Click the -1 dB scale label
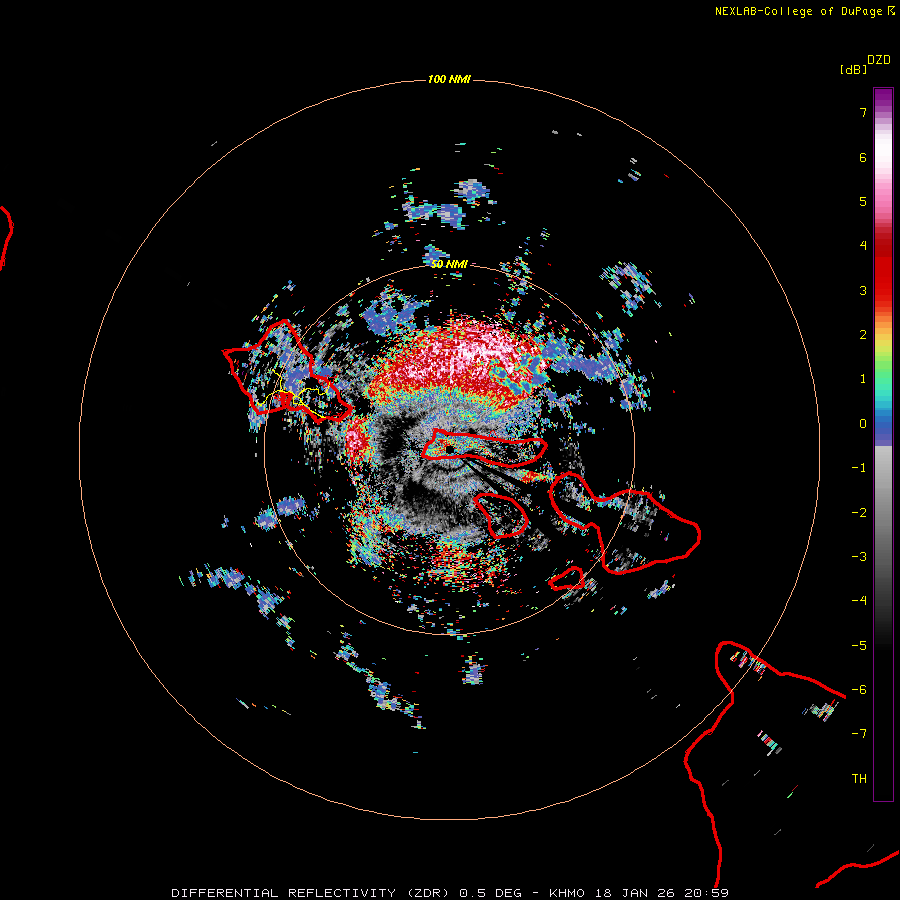This screenshot has width=900, height=900. pyautogui.click(x=859, y=468)
